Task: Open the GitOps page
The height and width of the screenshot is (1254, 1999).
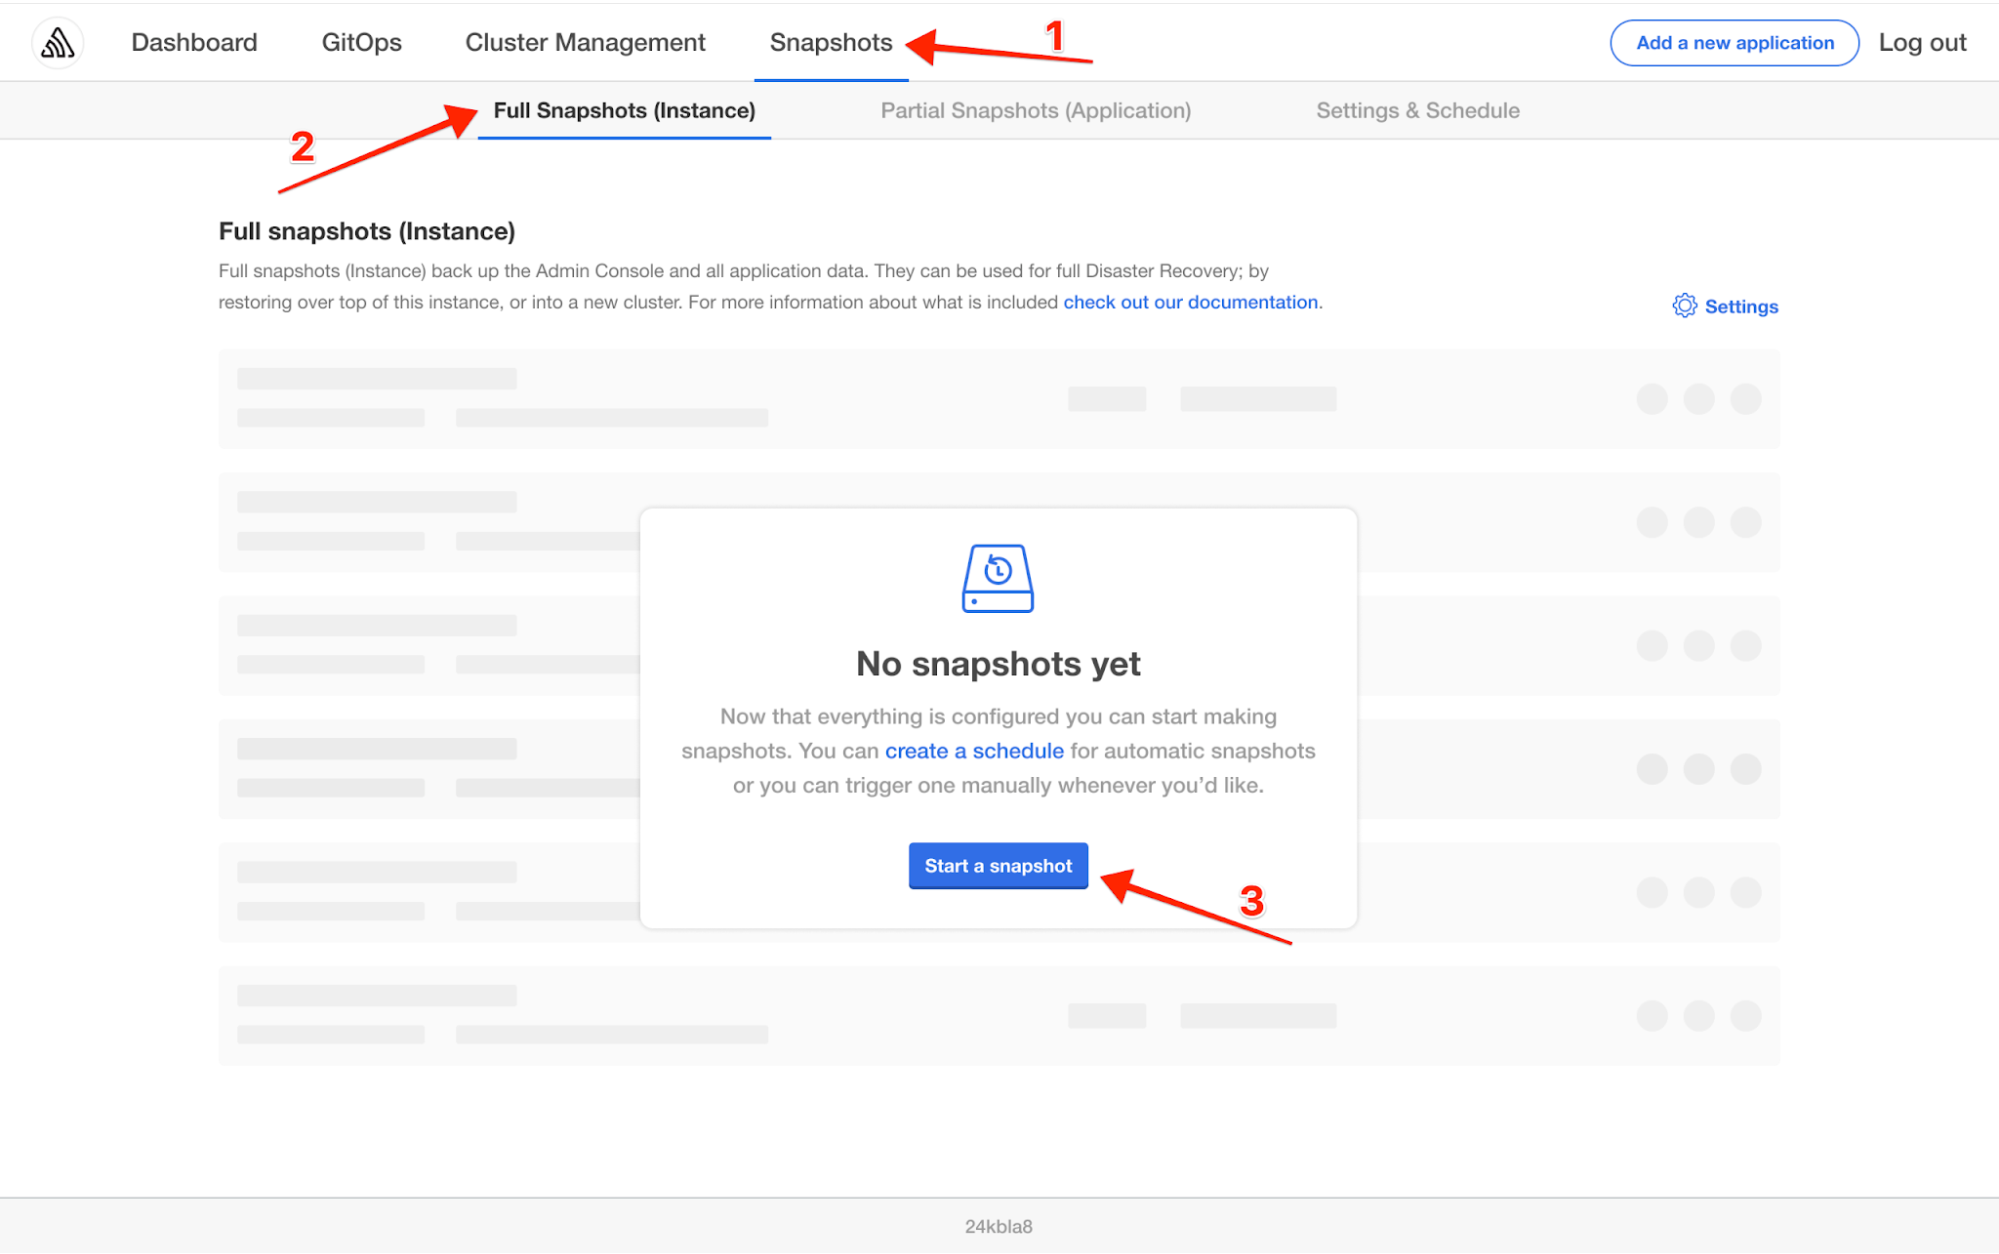Action: [361, 42]
